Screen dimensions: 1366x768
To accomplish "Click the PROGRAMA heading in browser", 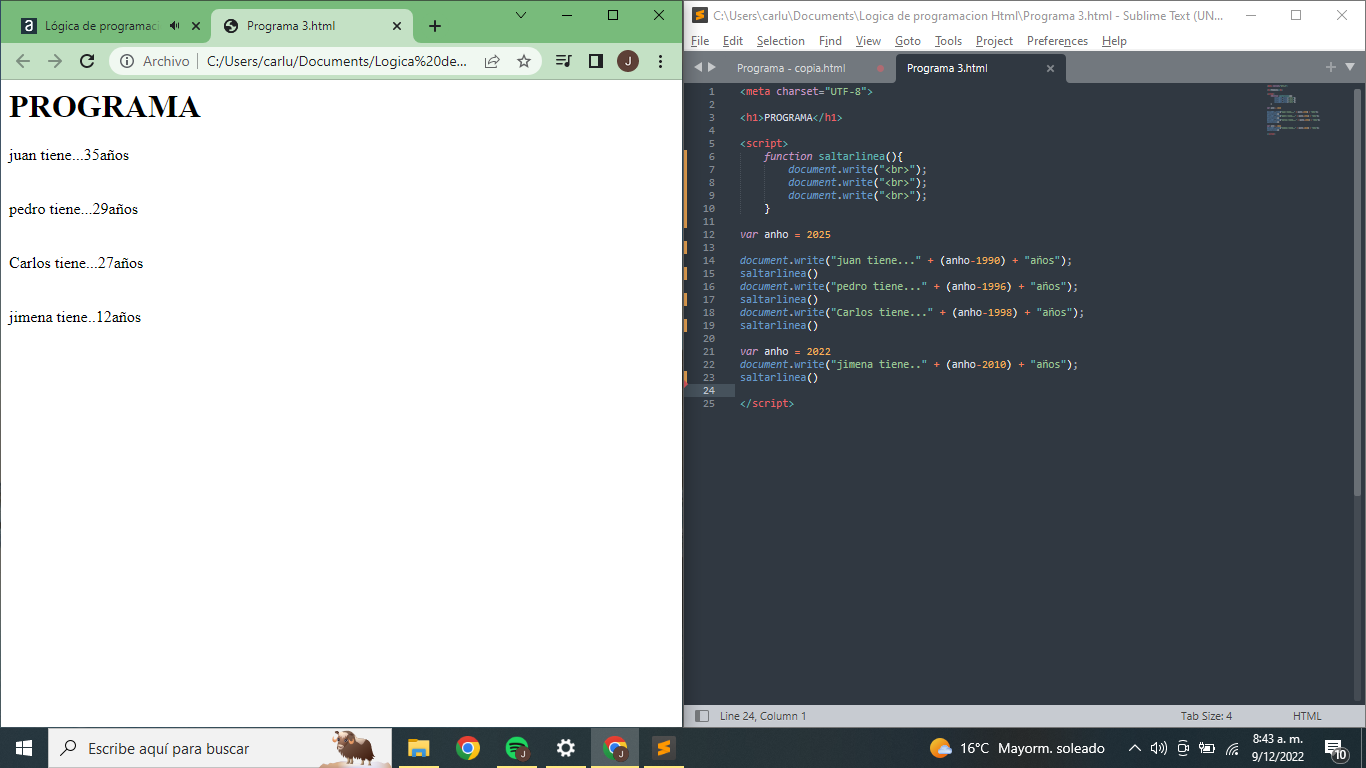I will pos(105,107).
